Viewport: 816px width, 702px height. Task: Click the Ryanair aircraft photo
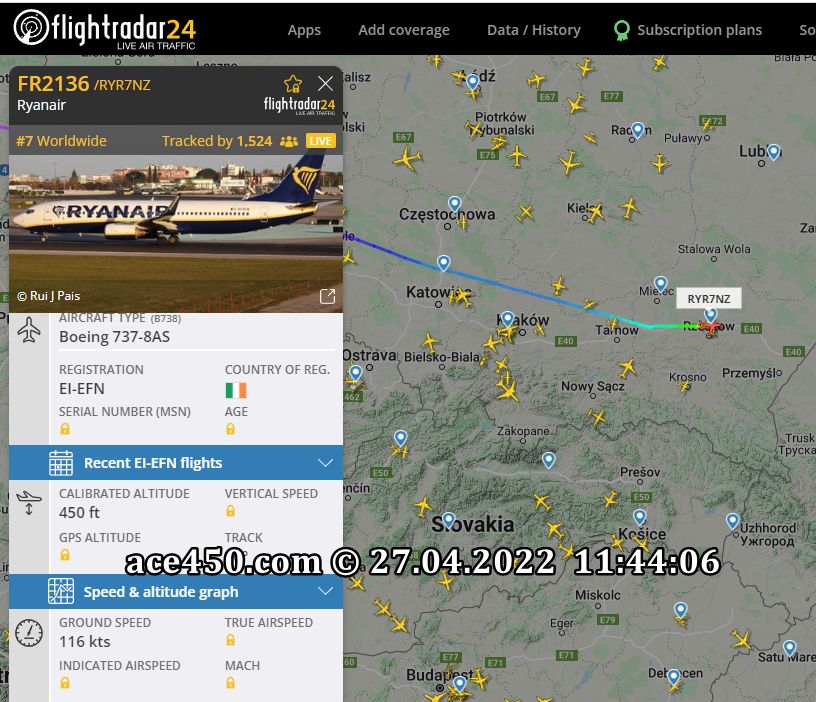(x=176, y=234)
